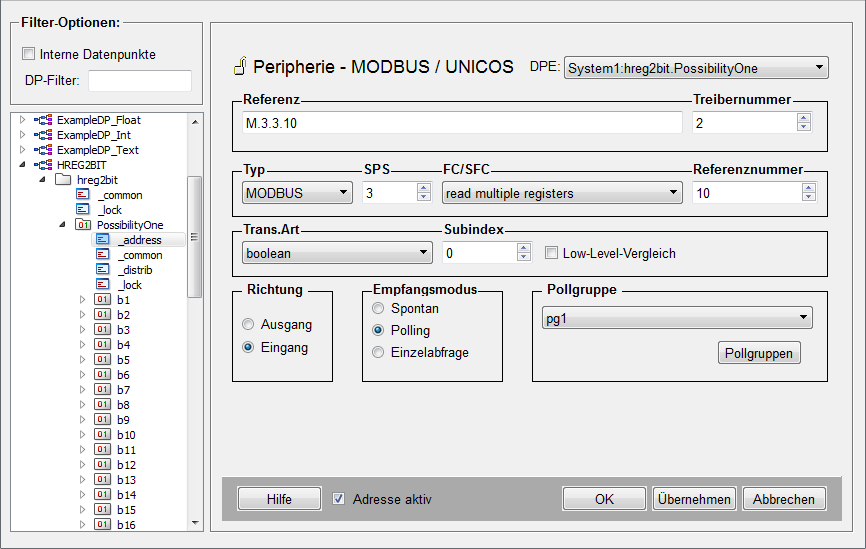Viewport: 866px width, 549px height.
Task: Select the _address config icon
Action: [x=103, y=240]
